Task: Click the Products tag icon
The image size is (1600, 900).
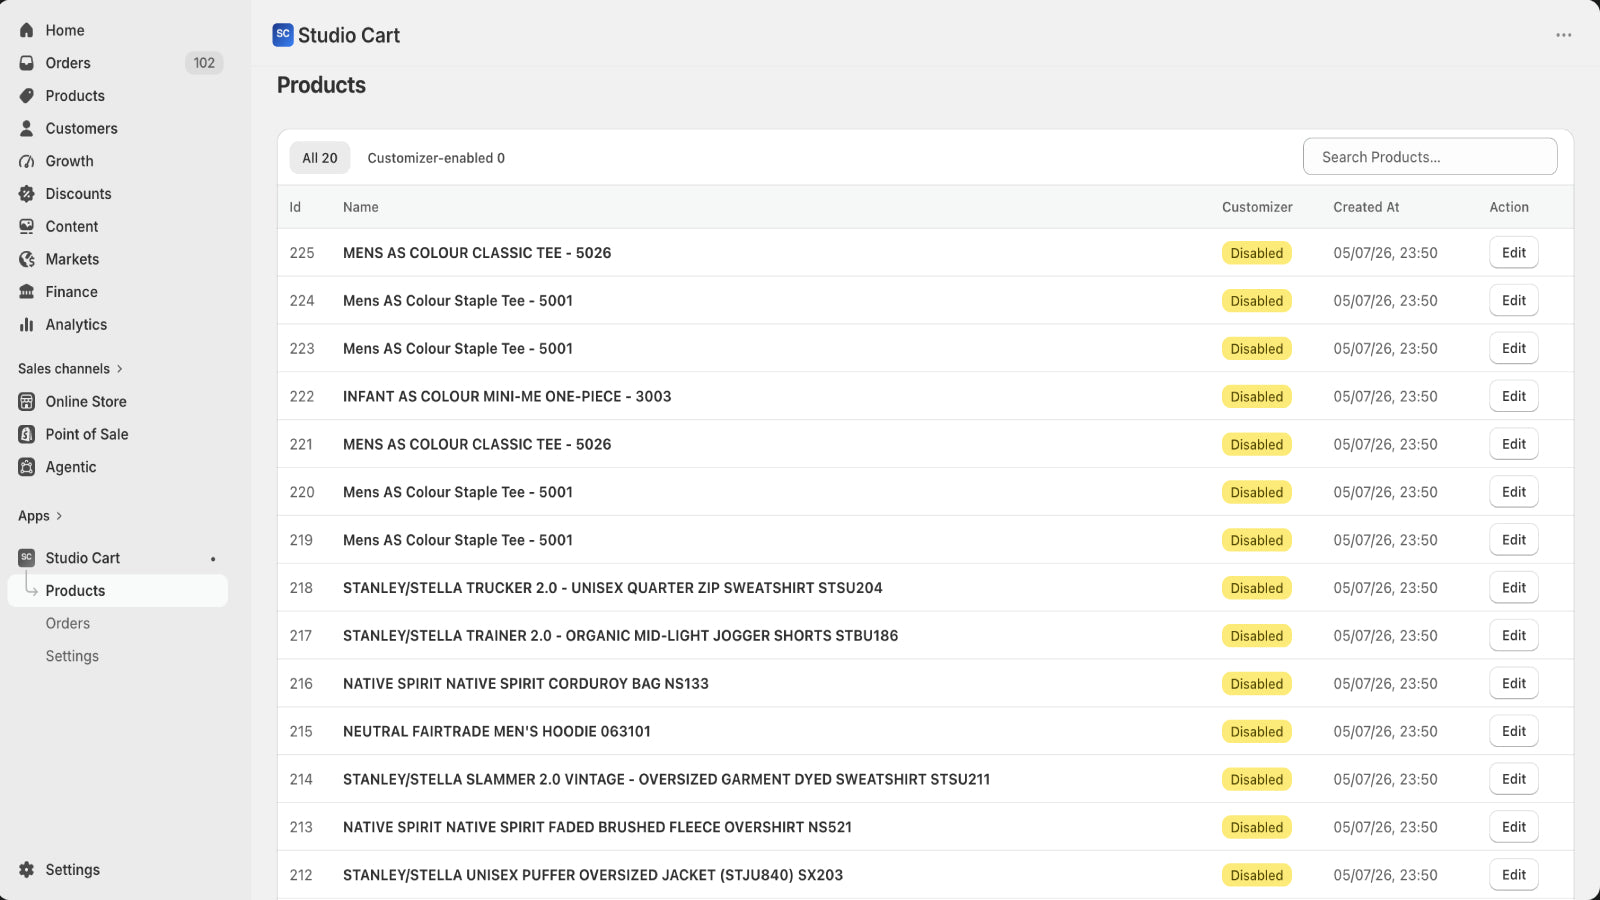Action: tap(27, 96)
